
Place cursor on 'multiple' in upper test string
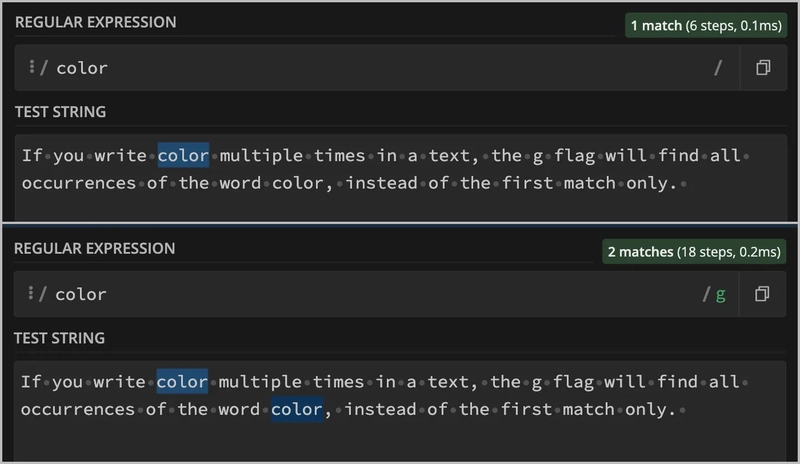pyautogui.click(x=260, y=155)
